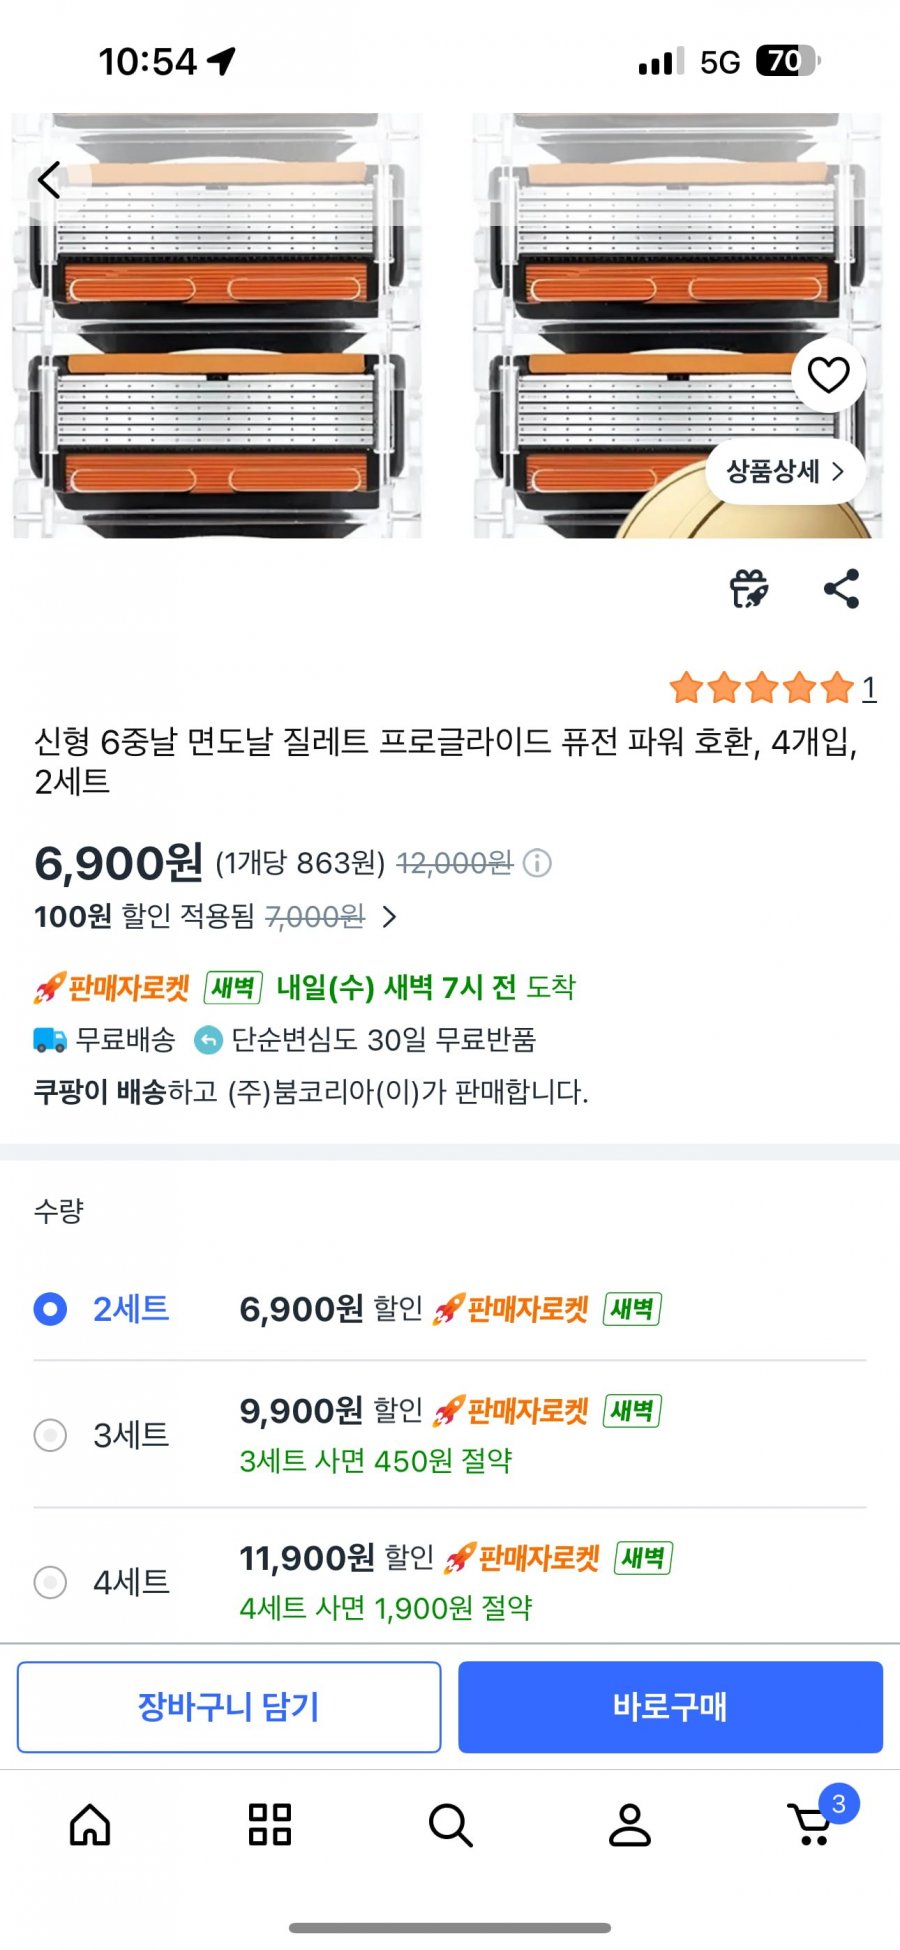This screenshot has height=1950, width=900.
Task: Select the 2세트 quantity option
Action: [x=51, y=1309]
